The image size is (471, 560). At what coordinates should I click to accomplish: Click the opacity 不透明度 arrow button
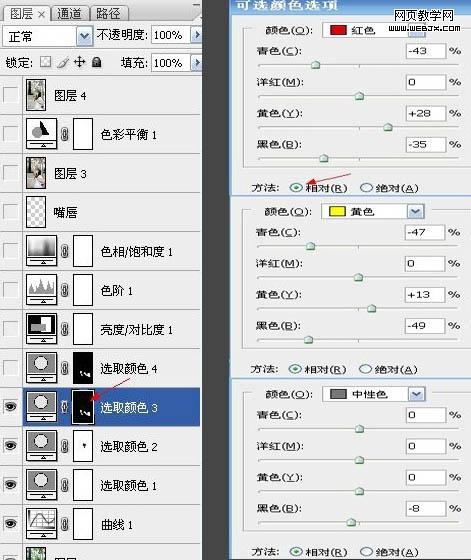coord(197,35)
